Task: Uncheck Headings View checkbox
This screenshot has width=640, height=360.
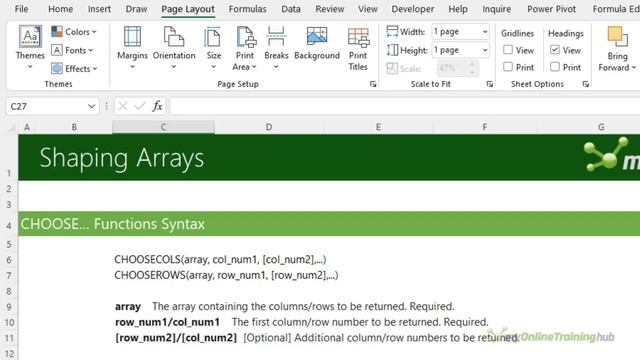Action: point(554,50)
